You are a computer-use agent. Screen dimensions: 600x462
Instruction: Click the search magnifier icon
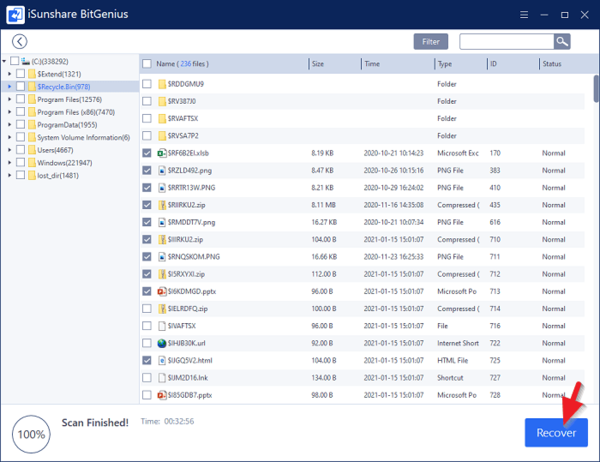click(x=562, y=41)
